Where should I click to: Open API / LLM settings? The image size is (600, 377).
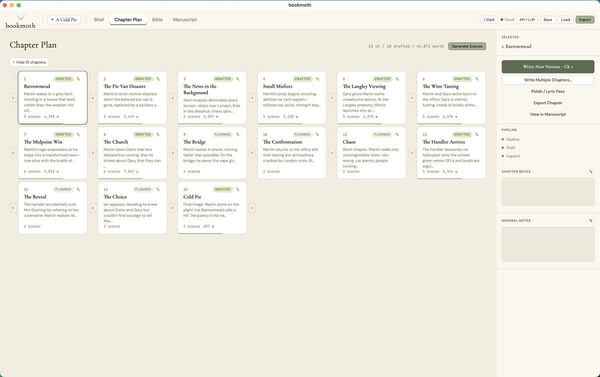pos(527,20)
